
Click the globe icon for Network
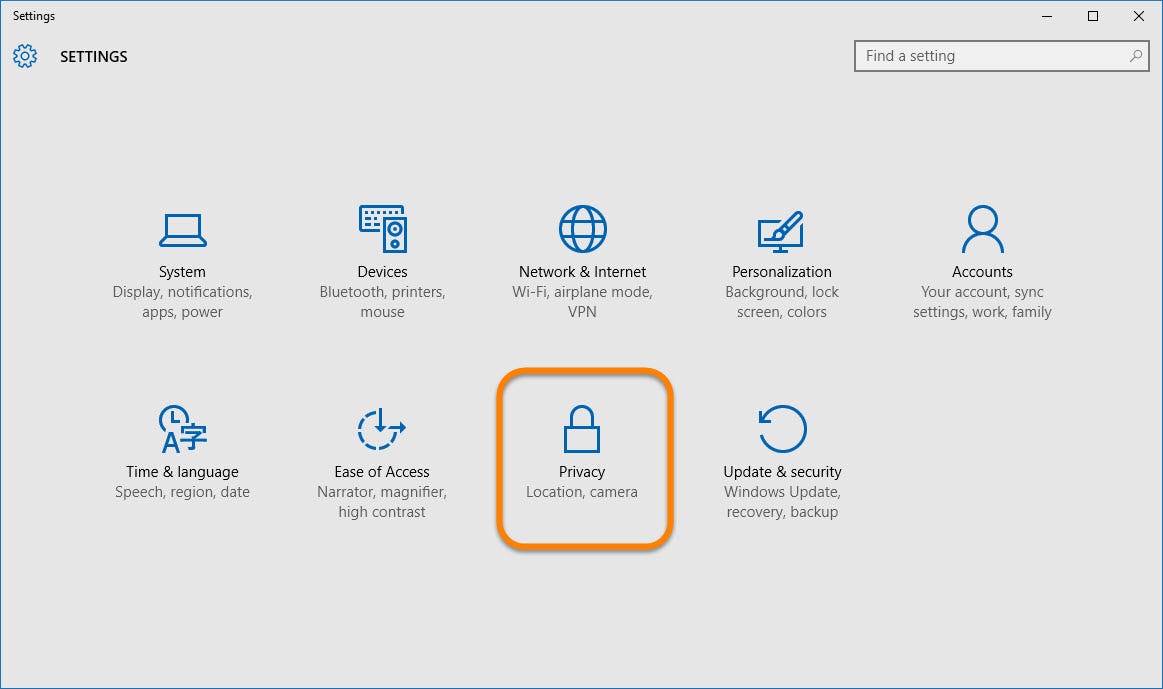582,228
